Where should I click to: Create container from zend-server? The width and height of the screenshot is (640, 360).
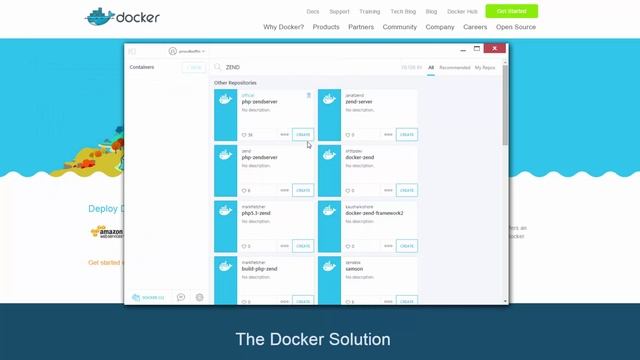point(407,134)
